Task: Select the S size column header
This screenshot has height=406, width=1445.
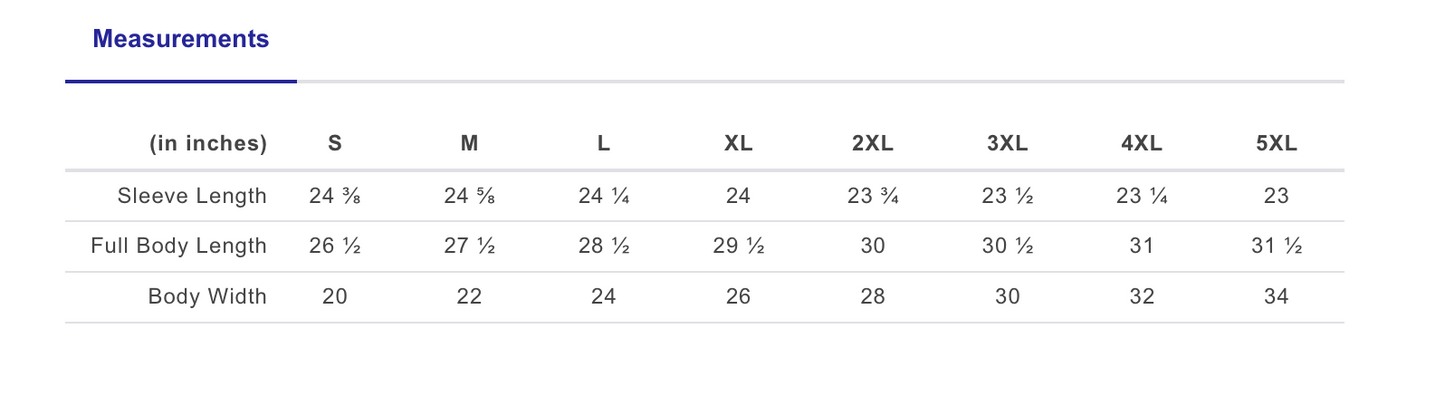Action: [x=335, y=144]
